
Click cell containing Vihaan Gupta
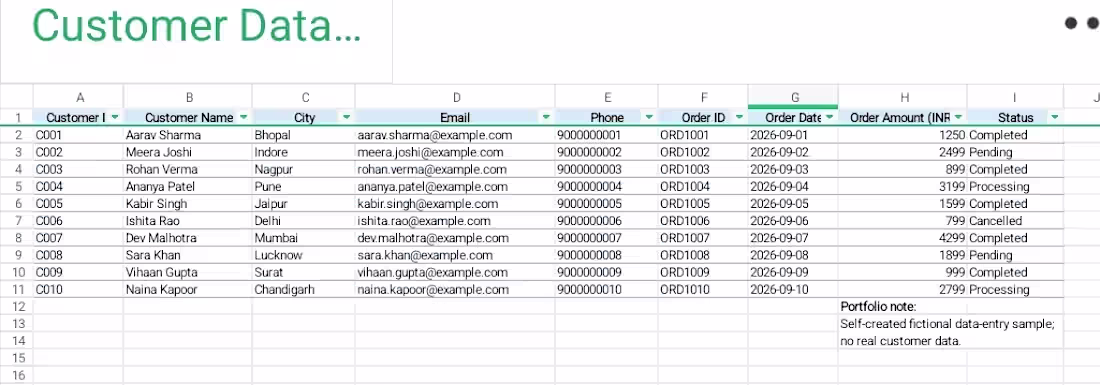[188, 272]
